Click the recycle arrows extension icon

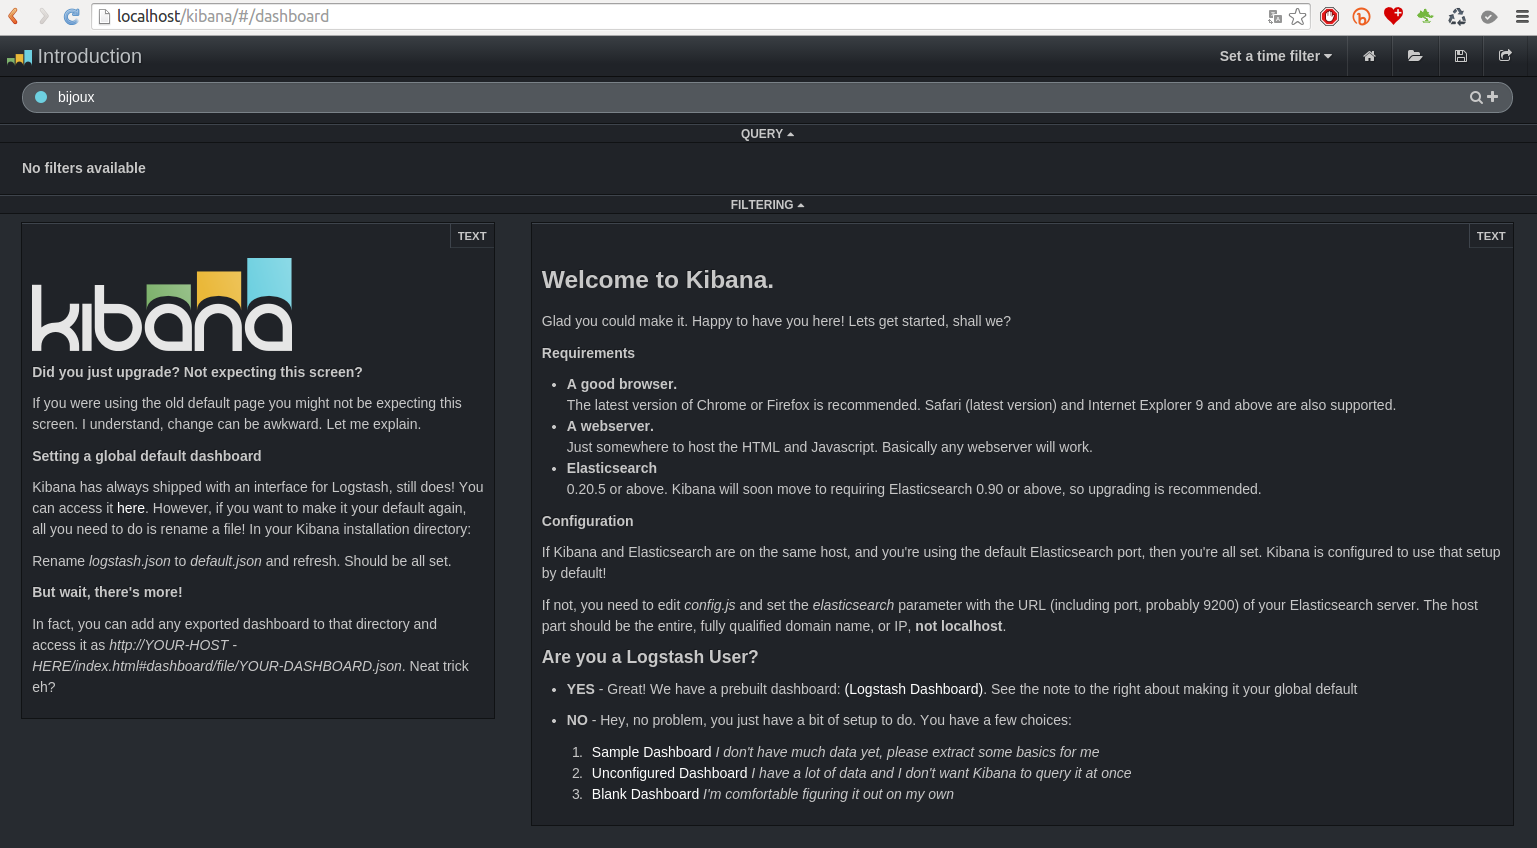coord(1457,16)
